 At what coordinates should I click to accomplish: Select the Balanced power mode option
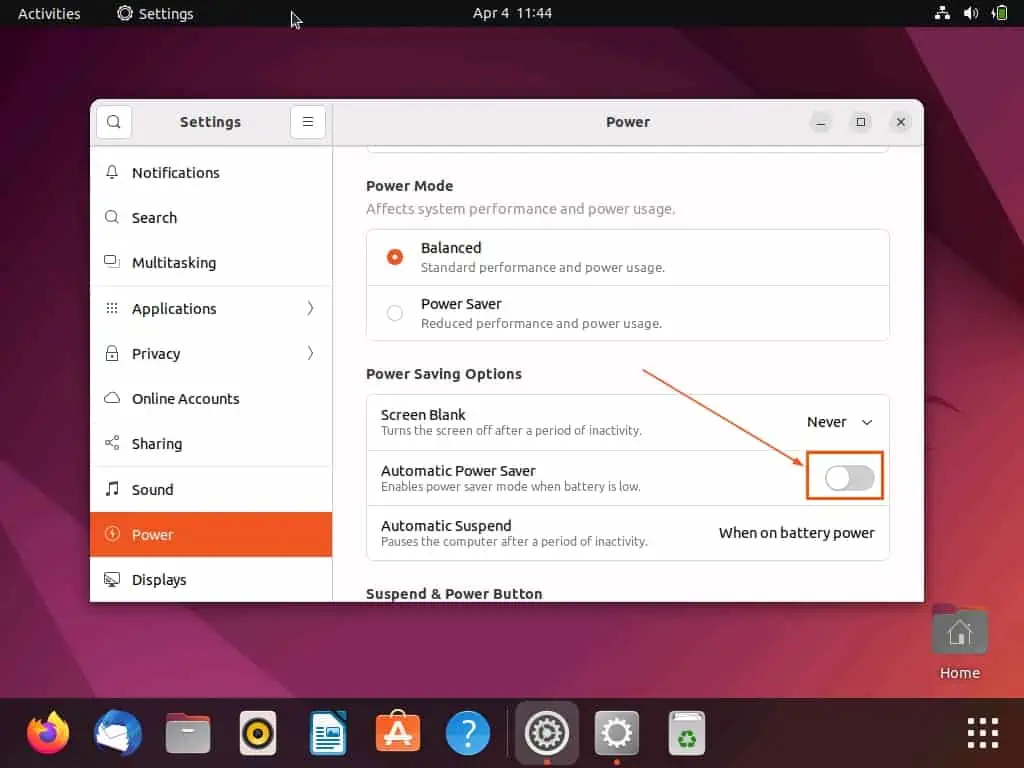pos(395,257)
